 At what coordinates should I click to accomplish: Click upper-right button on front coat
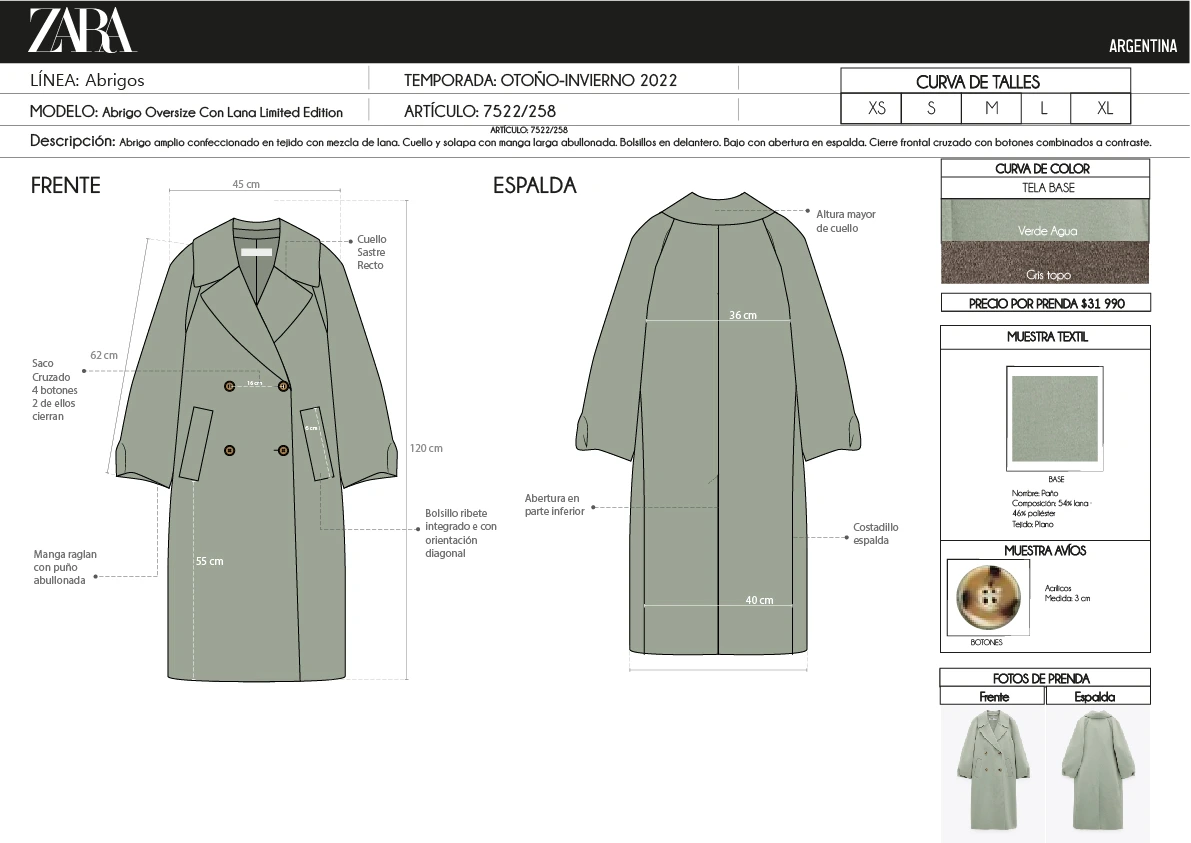283,387
